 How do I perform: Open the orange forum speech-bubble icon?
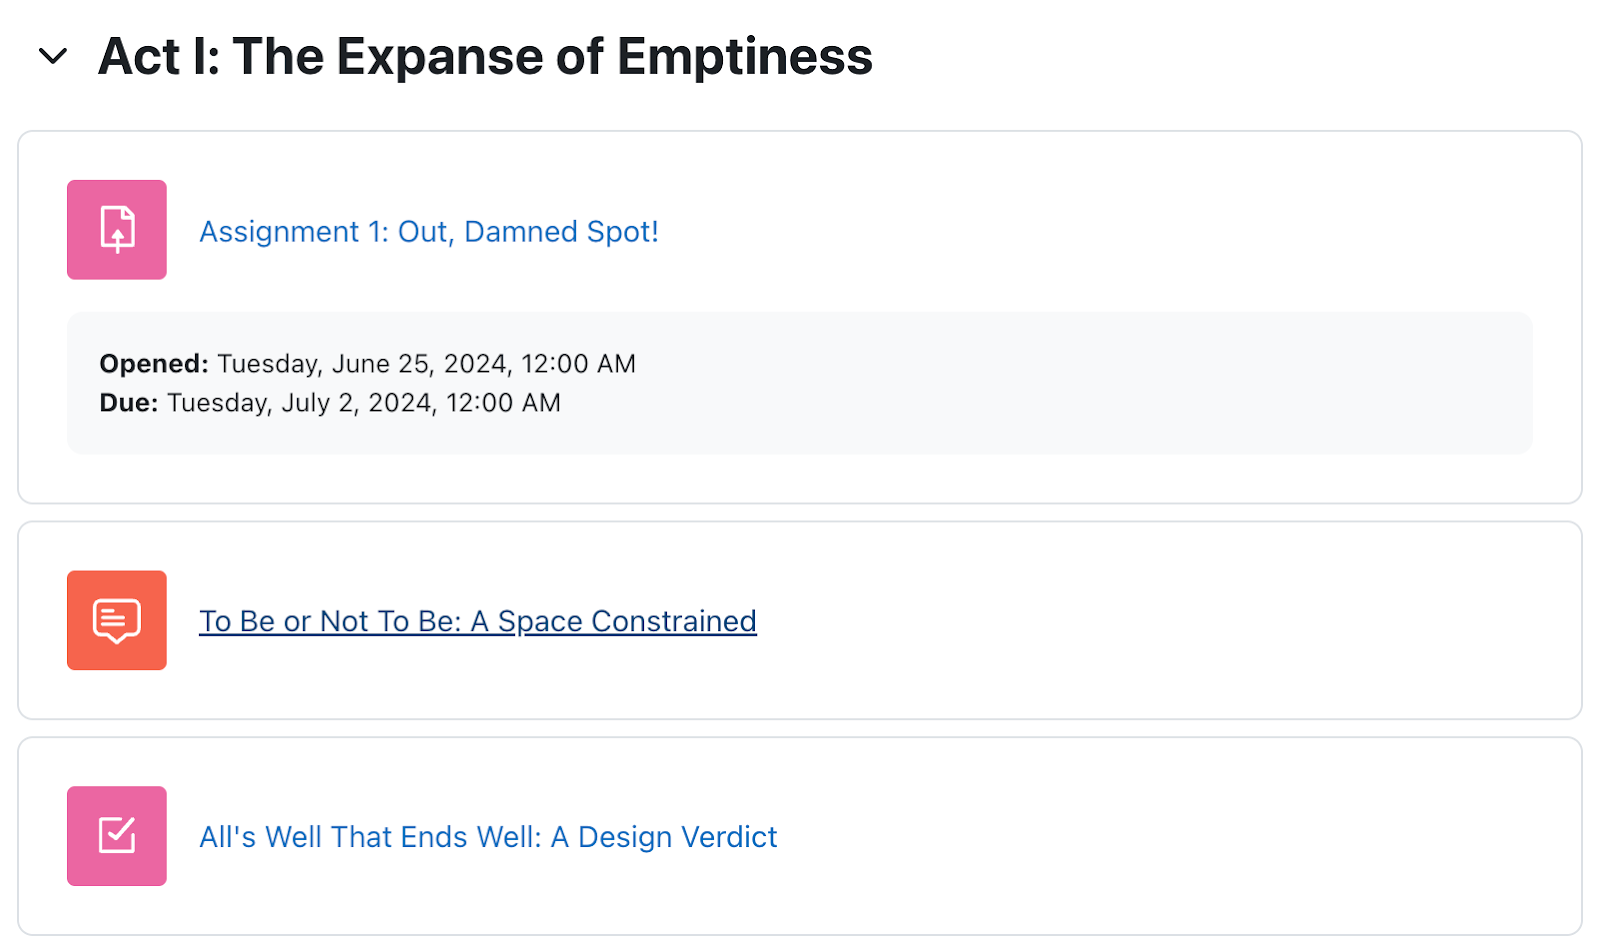(x=117, y=620)
